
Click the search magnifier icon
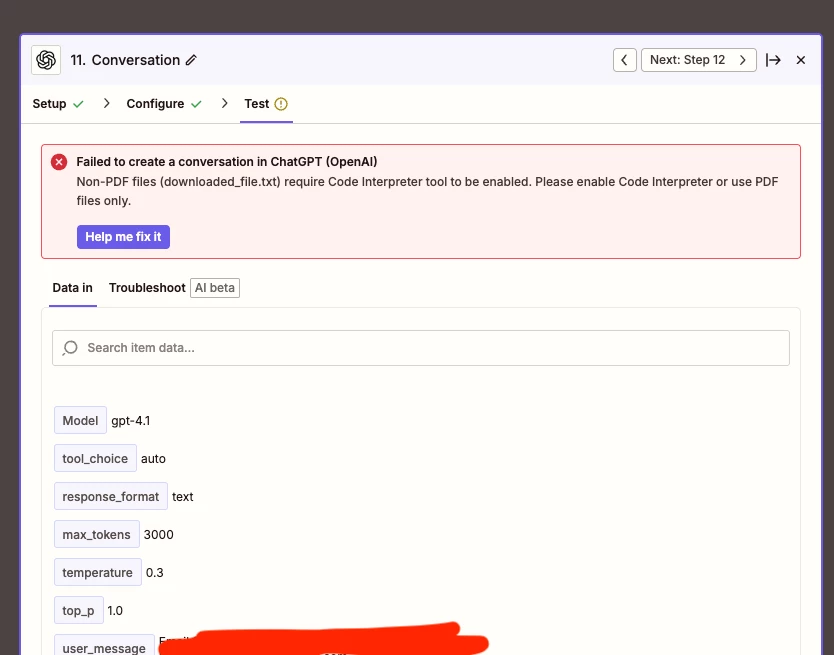(x=70, y=348)
